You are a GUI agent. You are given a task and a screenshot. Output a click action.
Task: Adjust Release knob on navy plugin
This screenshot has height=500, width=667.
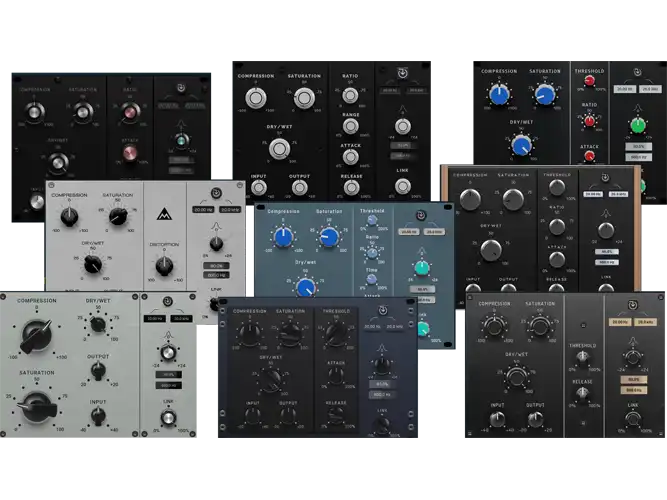336,414
